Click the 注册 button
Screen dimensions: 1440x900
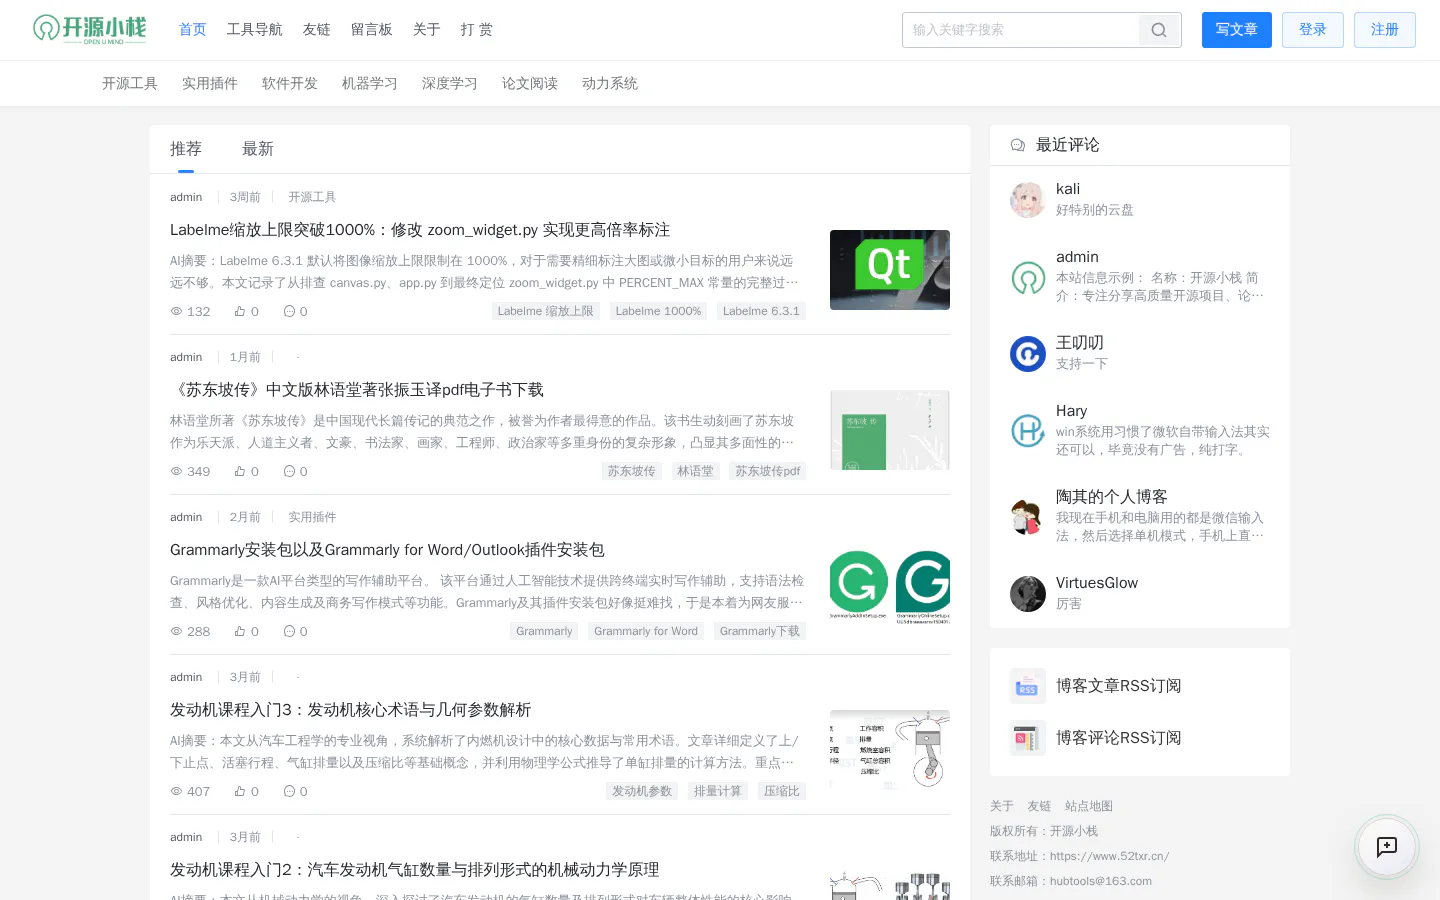click(x=1385, y=30)
